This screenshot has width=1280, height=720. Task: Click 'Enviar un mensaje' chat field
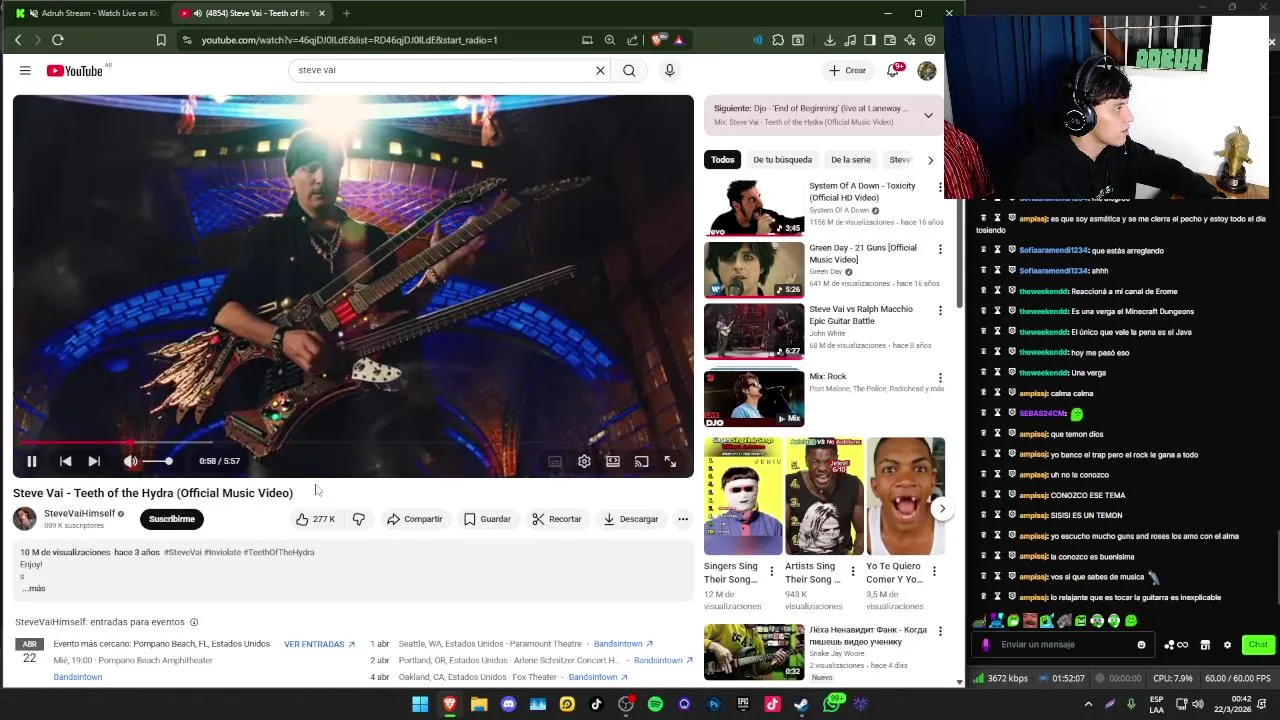1065,645
